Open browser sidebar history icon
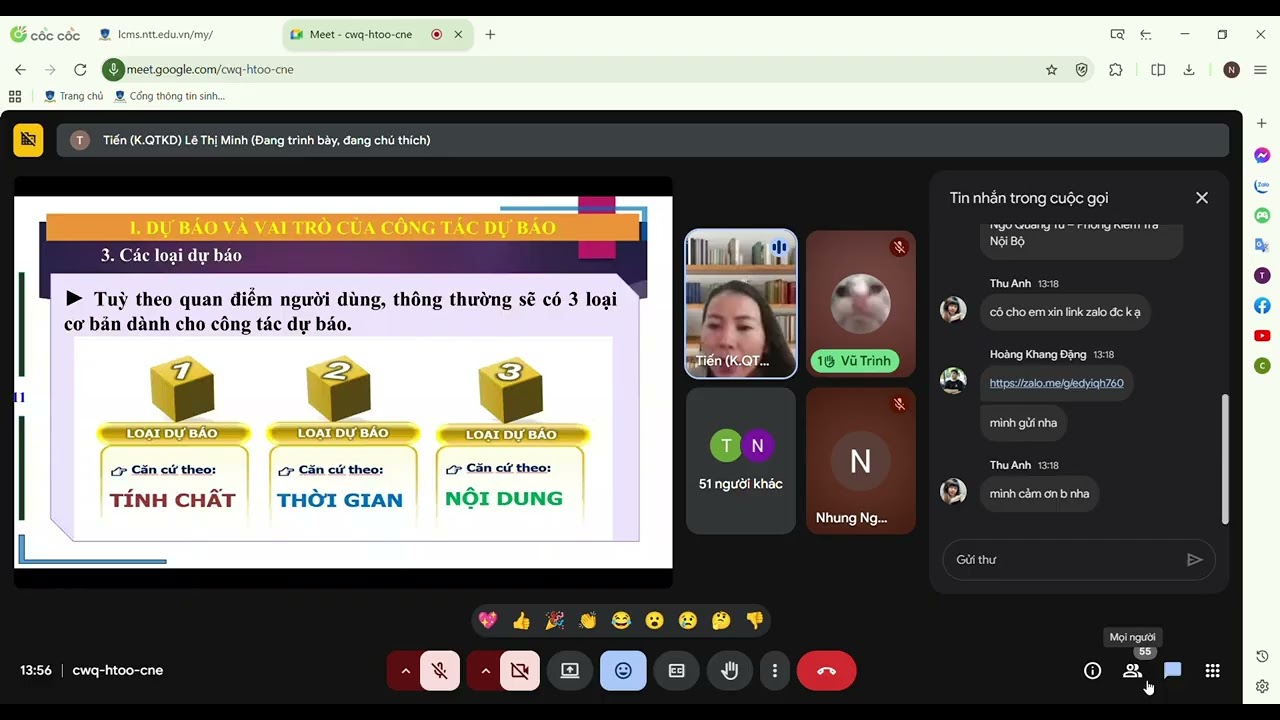Image resolution: width=1280 pixels, height=720 pixels. click(1262, 657)
